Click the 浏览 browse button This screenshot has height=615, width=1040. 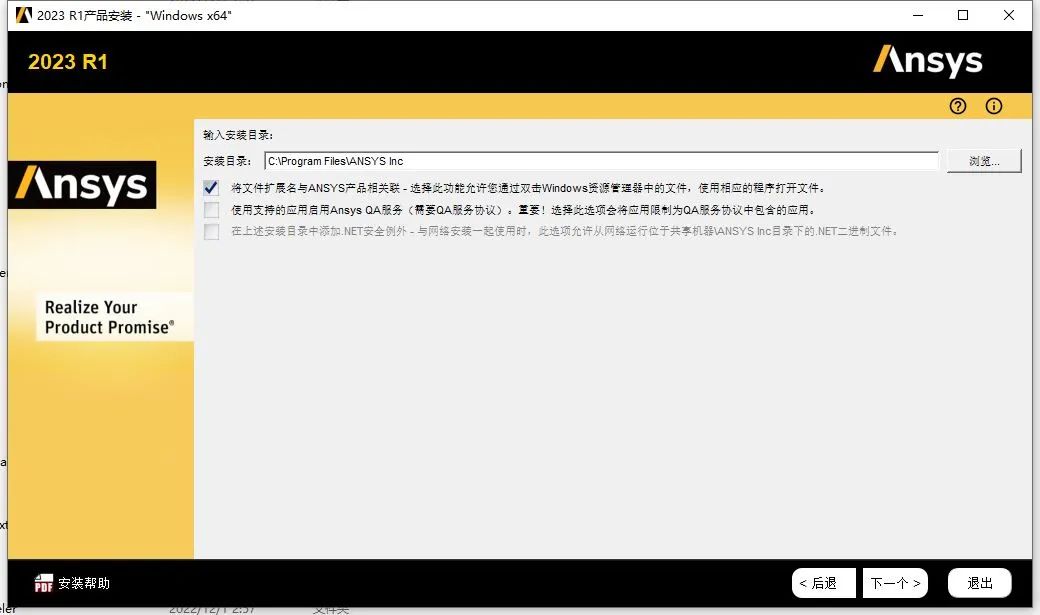[x=984, y=160]
